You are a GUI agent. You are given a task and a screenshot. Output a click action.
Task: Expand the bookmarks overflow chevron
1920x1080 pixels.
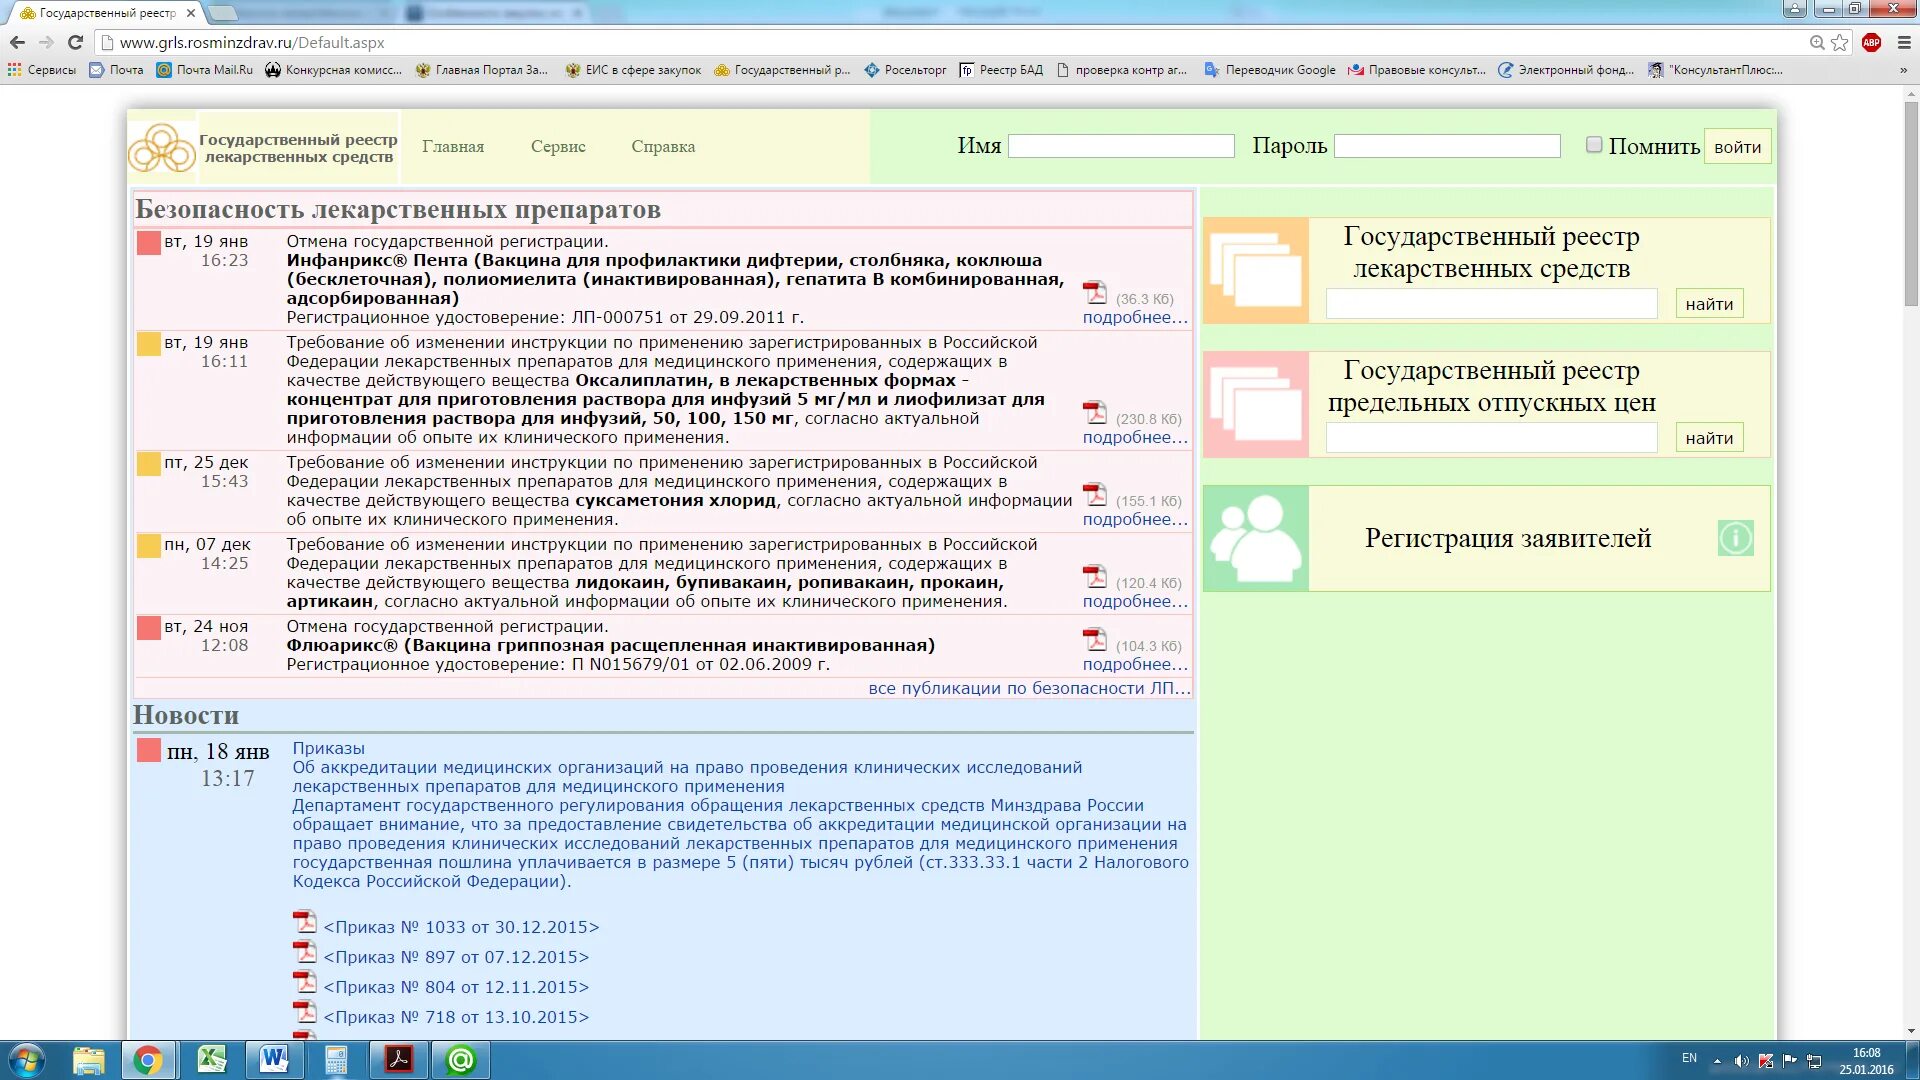(x=1903, y=70)
